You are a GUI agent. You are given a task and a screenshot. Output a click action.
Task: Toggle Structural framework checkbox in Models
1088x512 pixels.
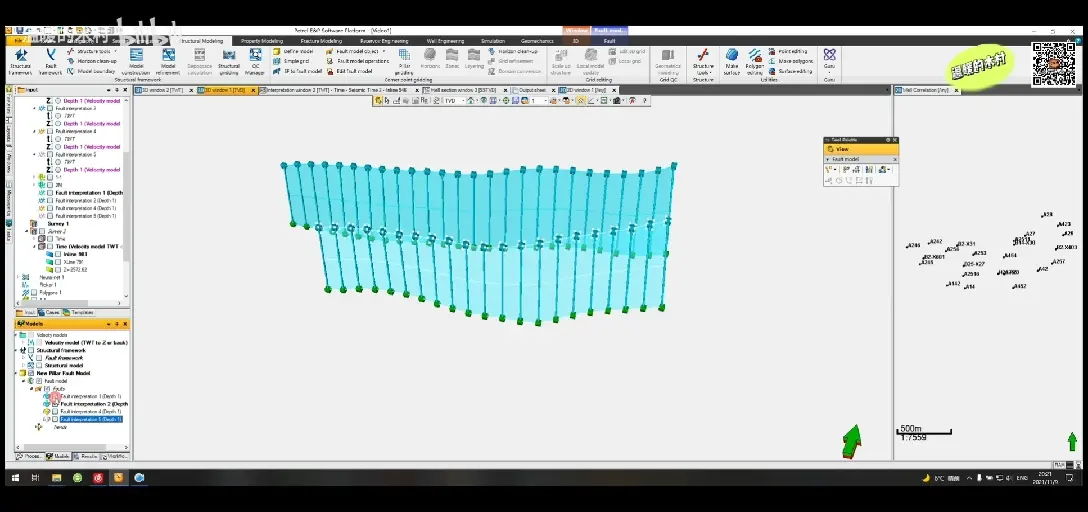(31, 350)
